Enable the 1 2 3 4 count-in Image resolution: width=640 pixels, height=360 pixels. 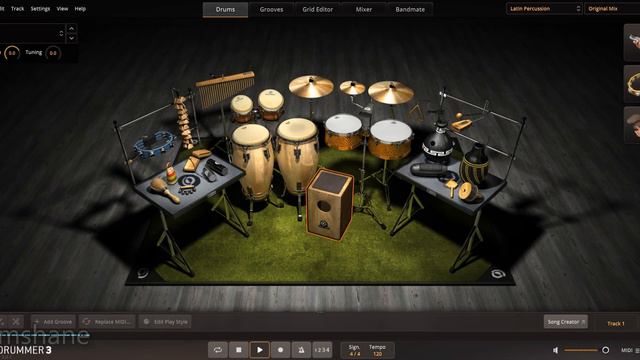[x=322, y=350]
